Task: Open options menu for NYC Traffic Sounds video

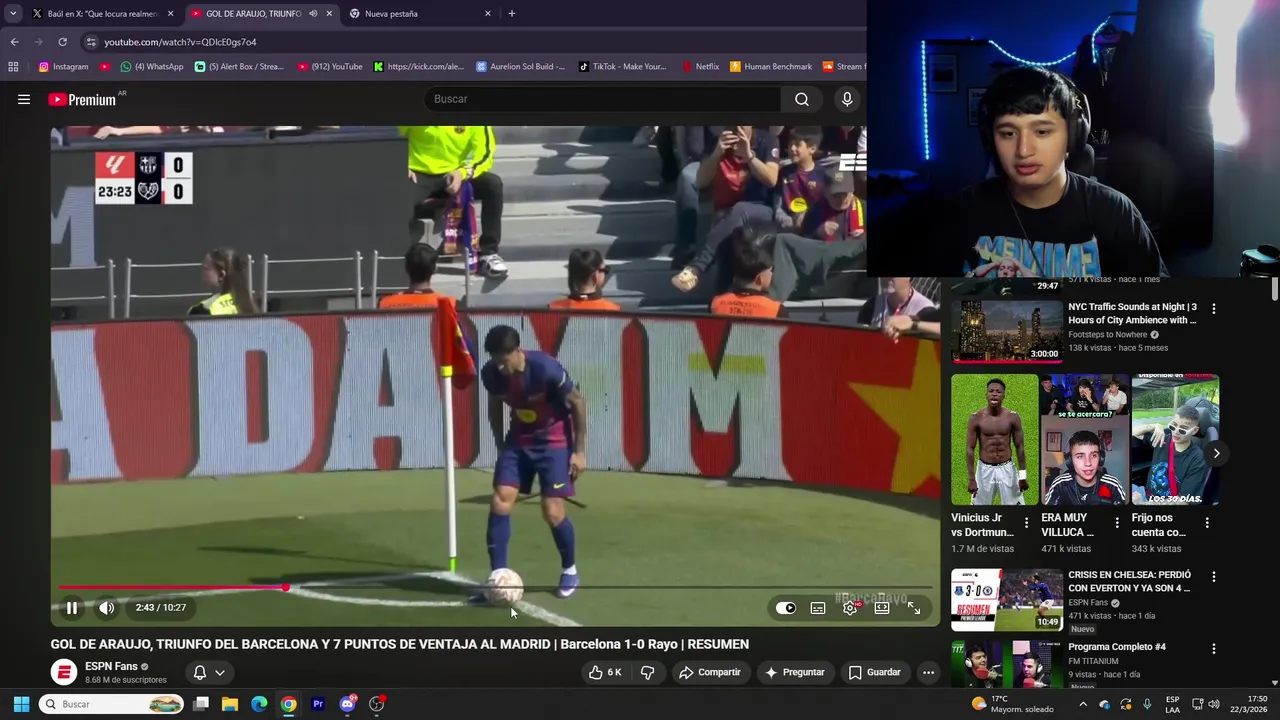Action: click(1214, 309)
